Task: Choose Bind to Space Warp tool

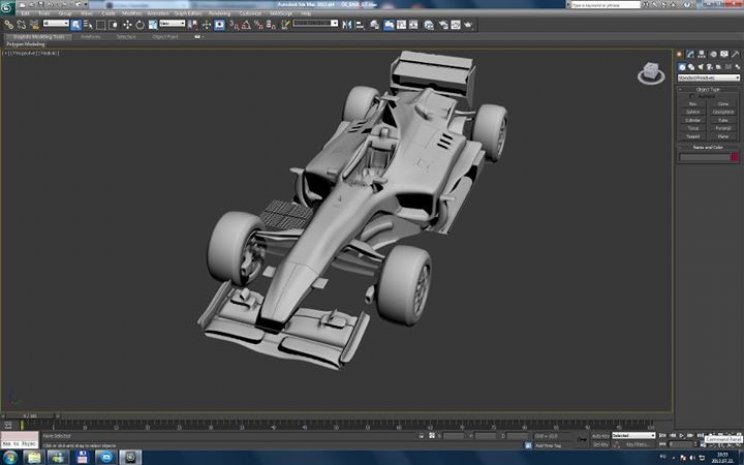Action: pos(34,25)
